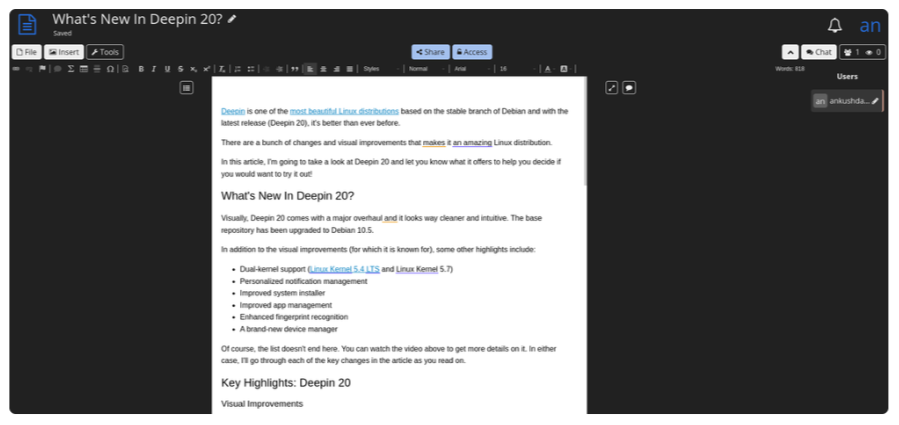Increase the indent
The image size is (899, 425).
[x=279, y=69]
